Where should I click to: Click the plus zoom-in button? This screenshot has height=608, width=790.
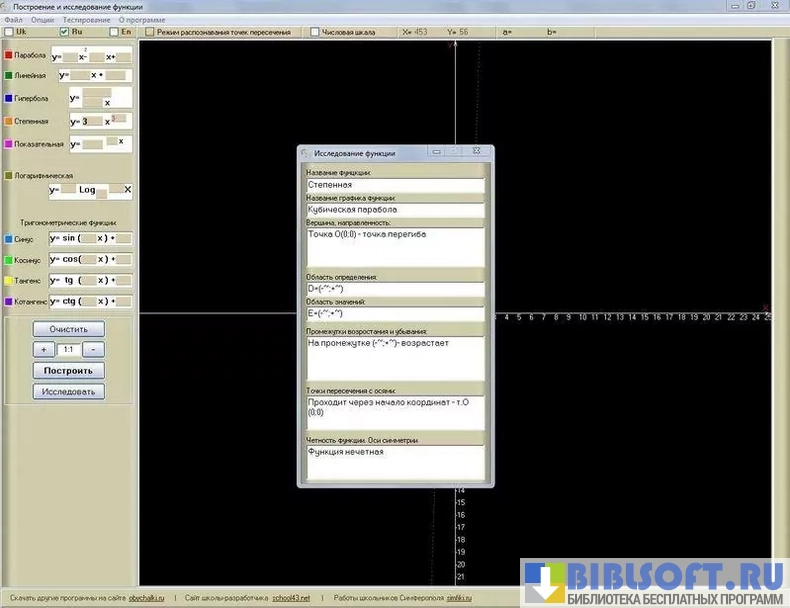coord(44,350)
